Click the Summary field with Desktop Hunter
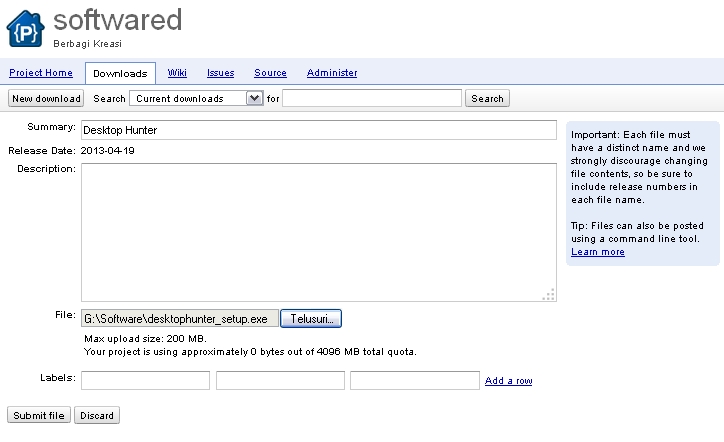Viewport: 724px width, 442px height. click(319, 130)
